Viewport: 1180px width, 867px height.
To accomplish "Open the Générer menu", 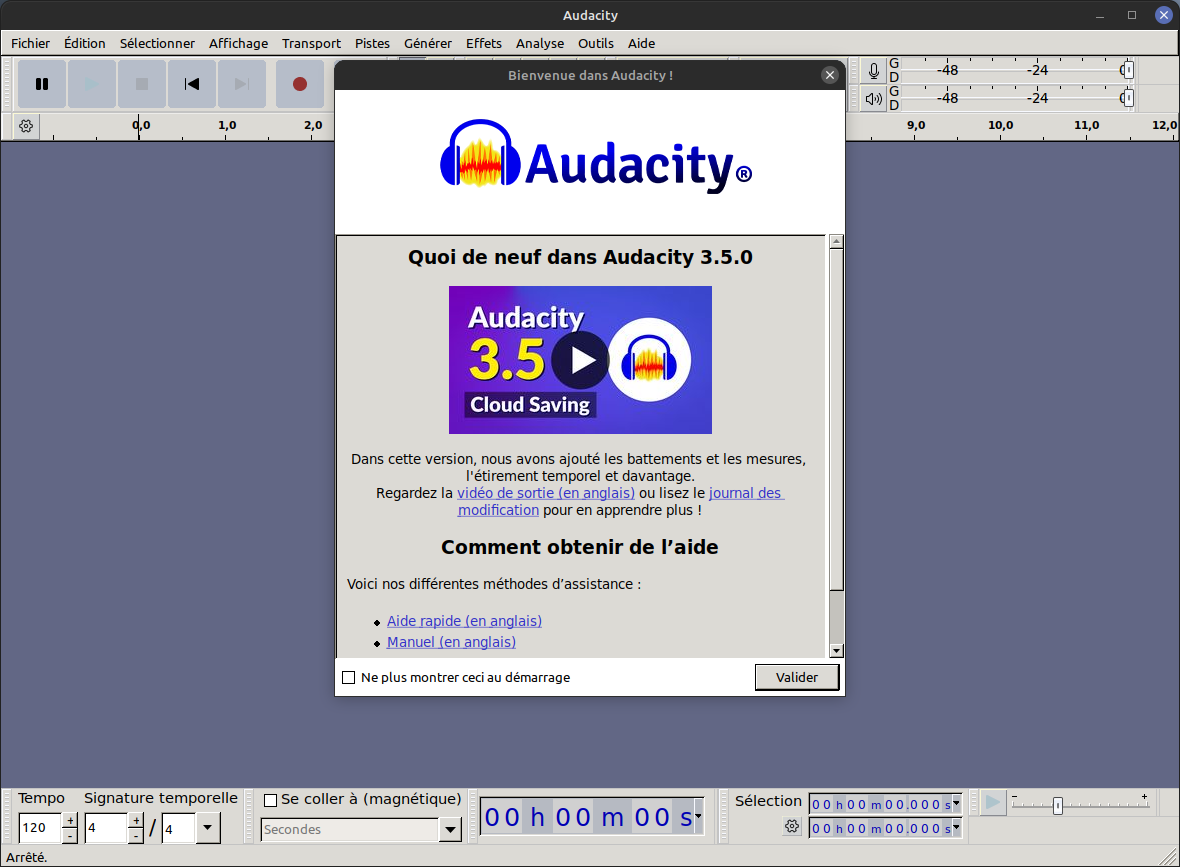I will (428, 44).
